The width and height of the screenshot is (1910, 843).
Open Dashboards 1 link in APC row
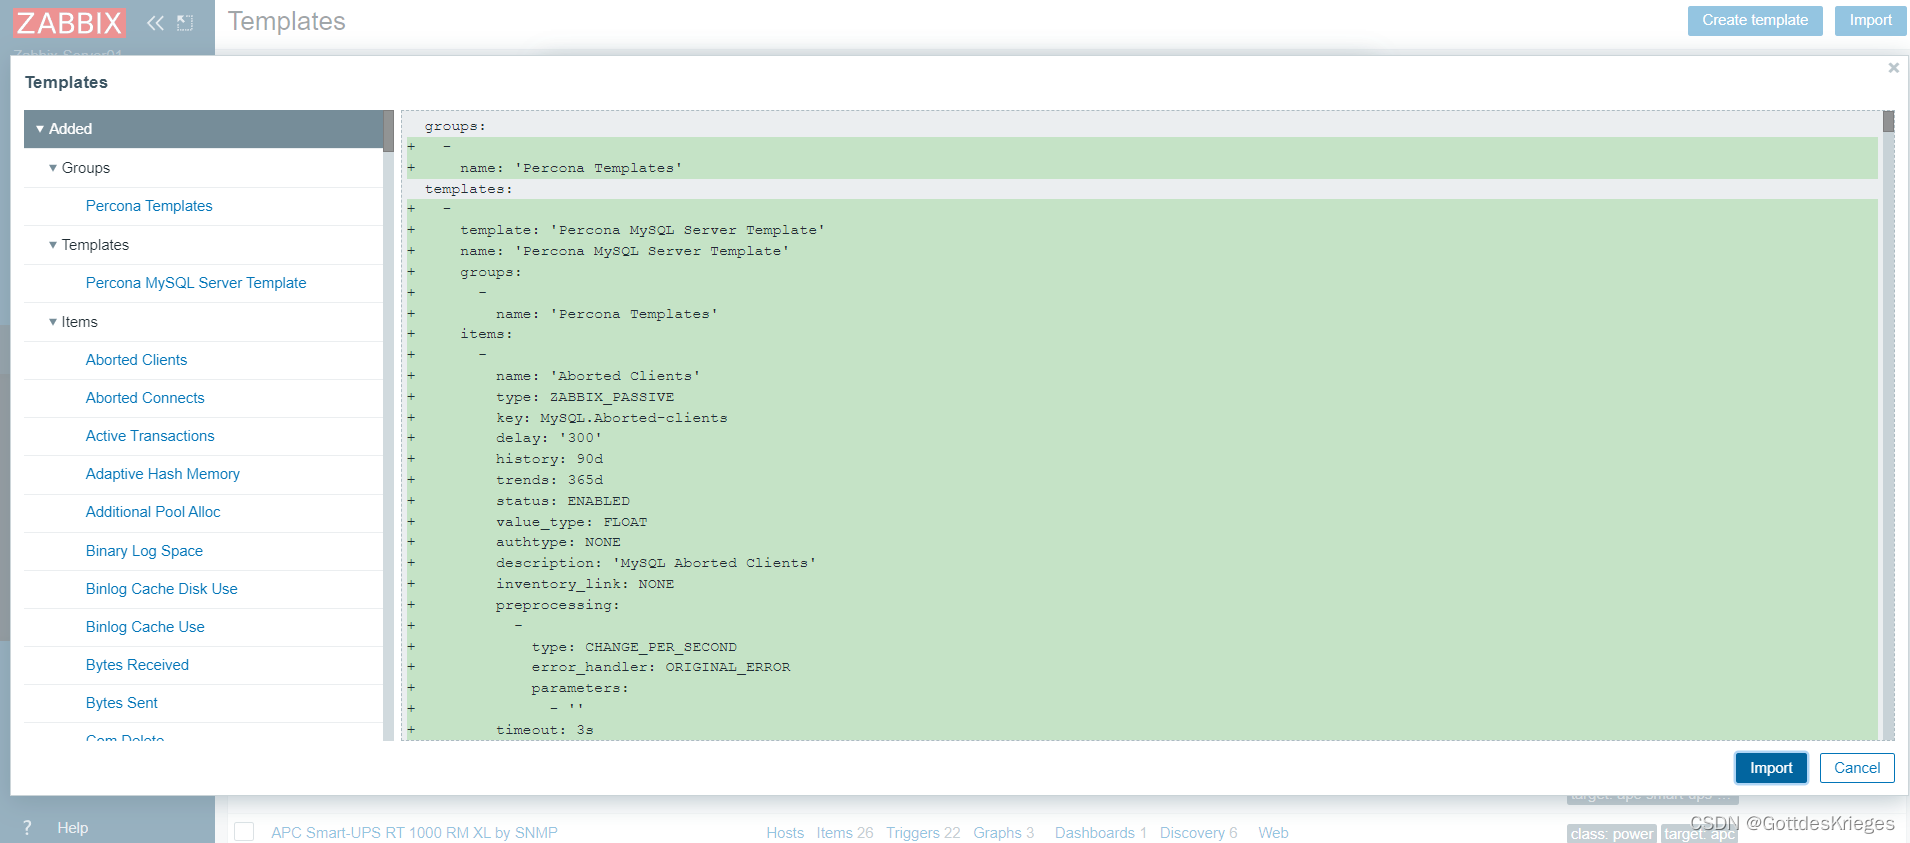[1101, 833]
